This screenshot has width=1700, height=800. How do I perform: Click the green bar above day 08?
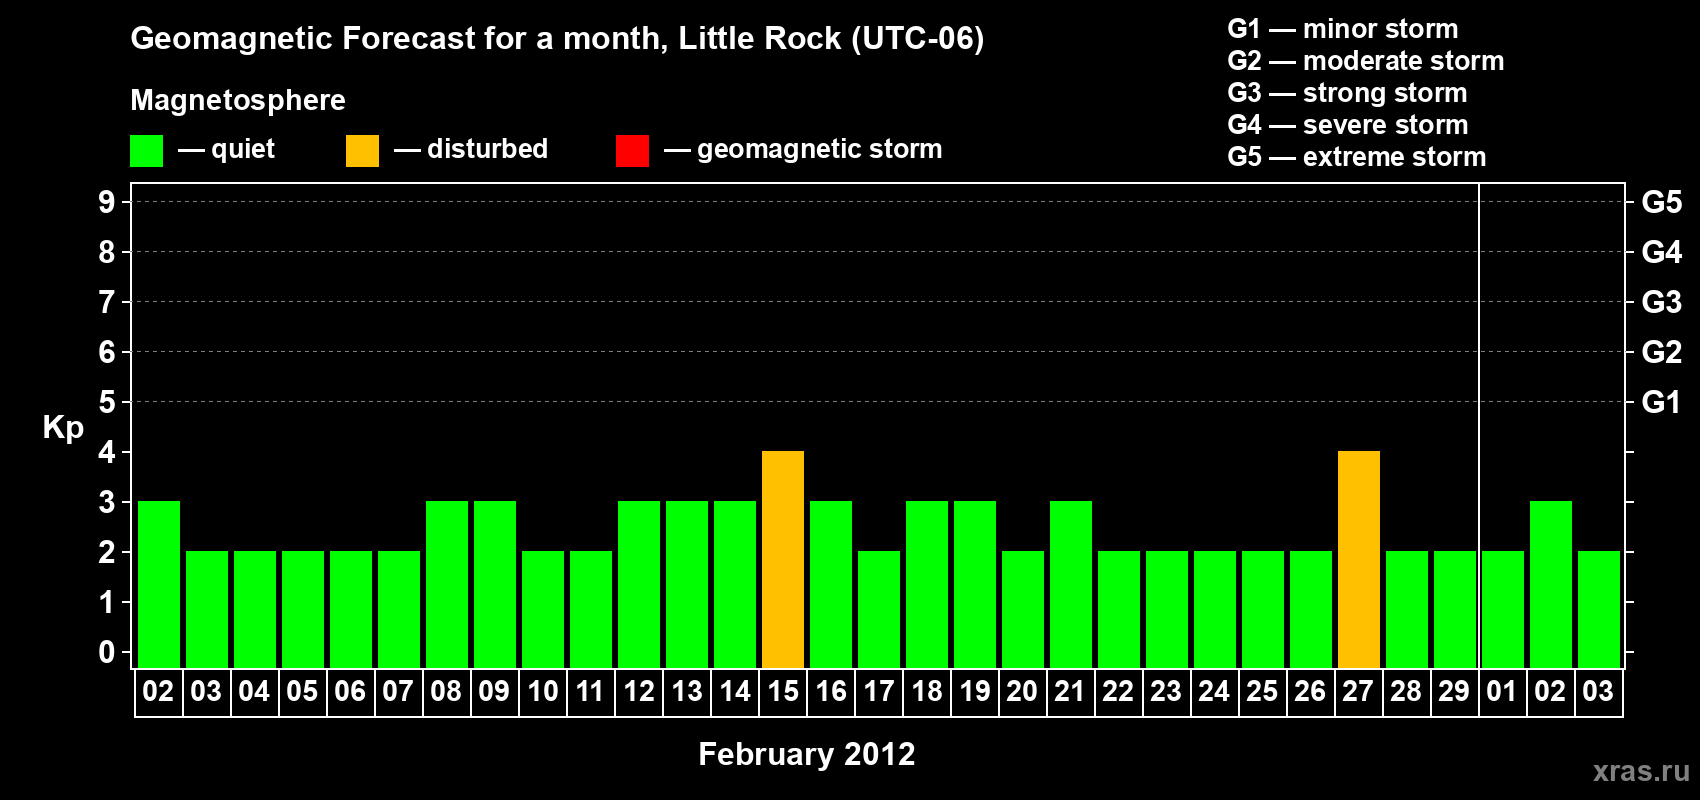click(x=447, y=584)
